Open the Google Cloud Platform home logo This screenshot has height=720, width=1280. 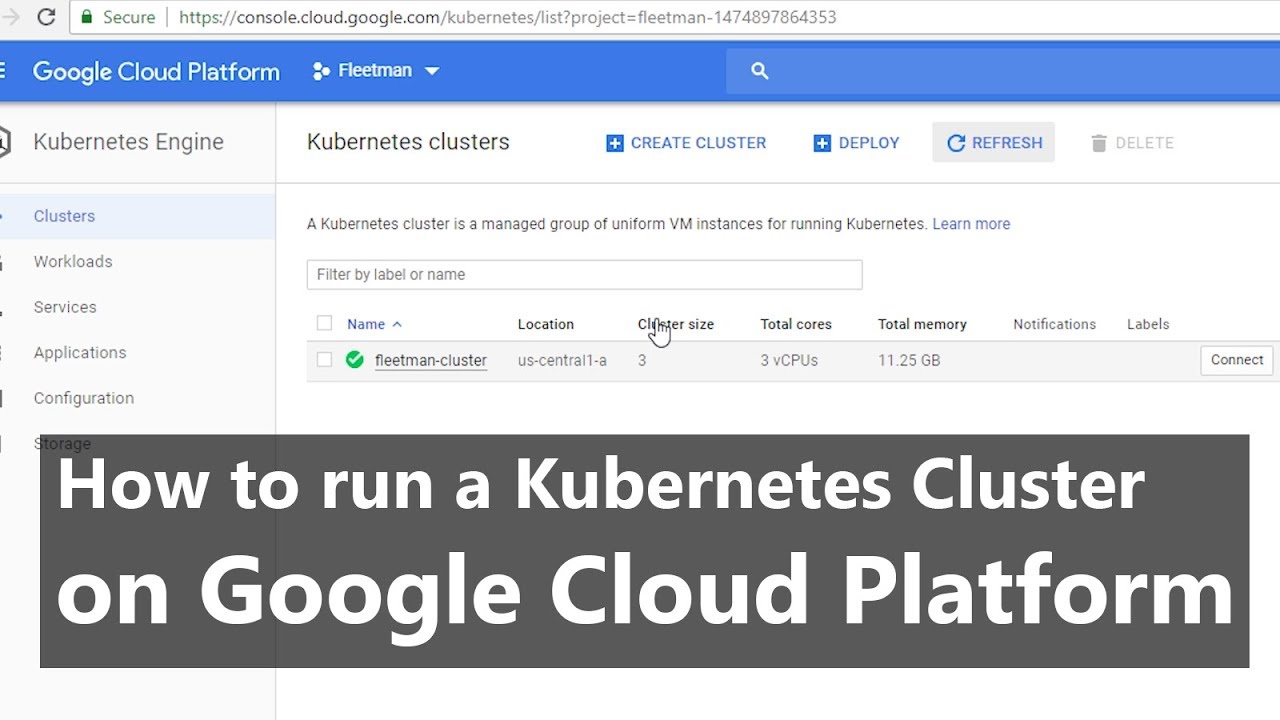point(156,72)
